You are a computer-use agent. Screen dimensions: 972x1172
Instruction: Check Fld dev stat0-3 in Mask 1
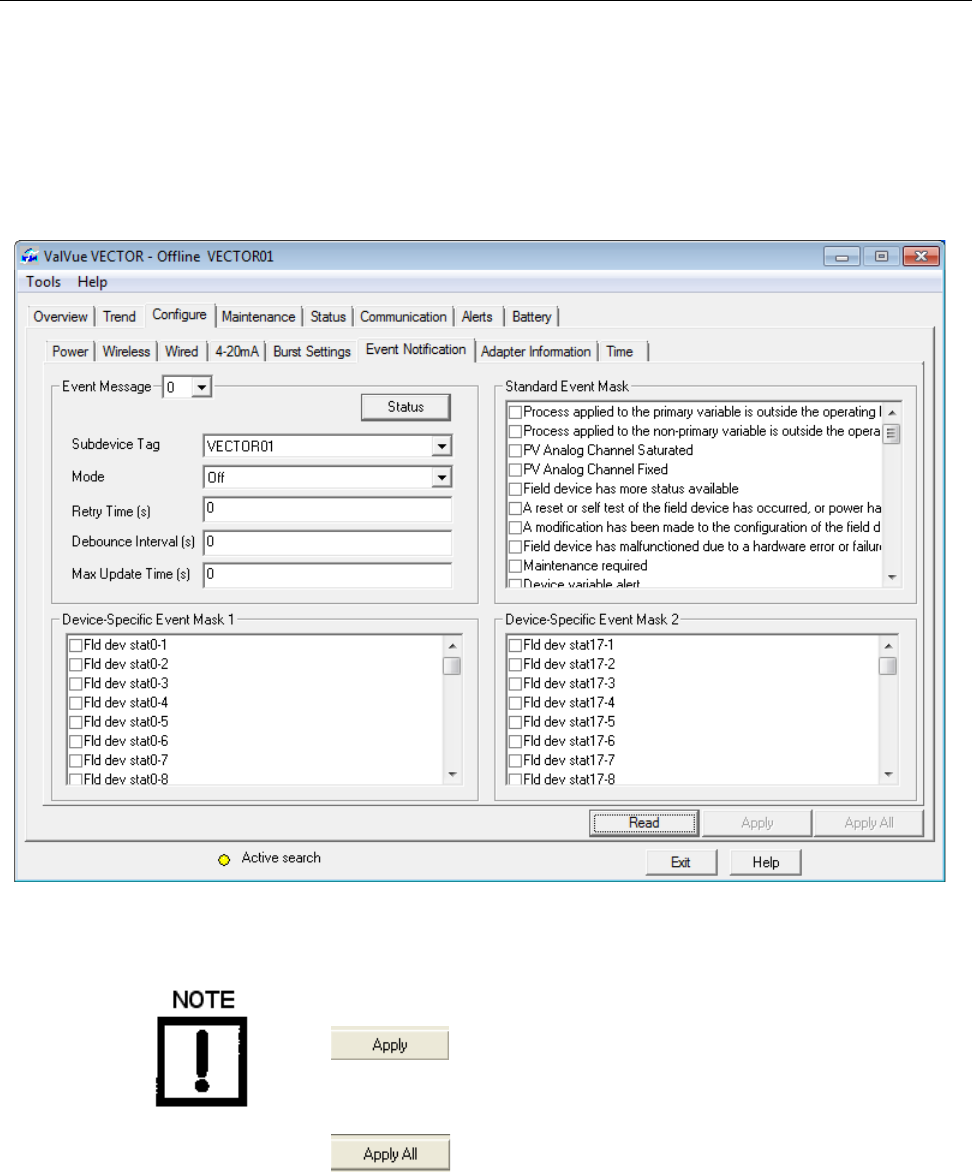tap(76, 684)
